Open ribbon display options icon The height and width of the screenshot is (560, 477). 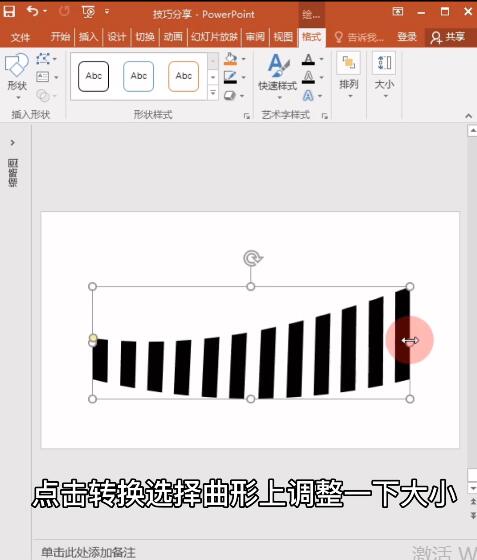pos(398,12)
